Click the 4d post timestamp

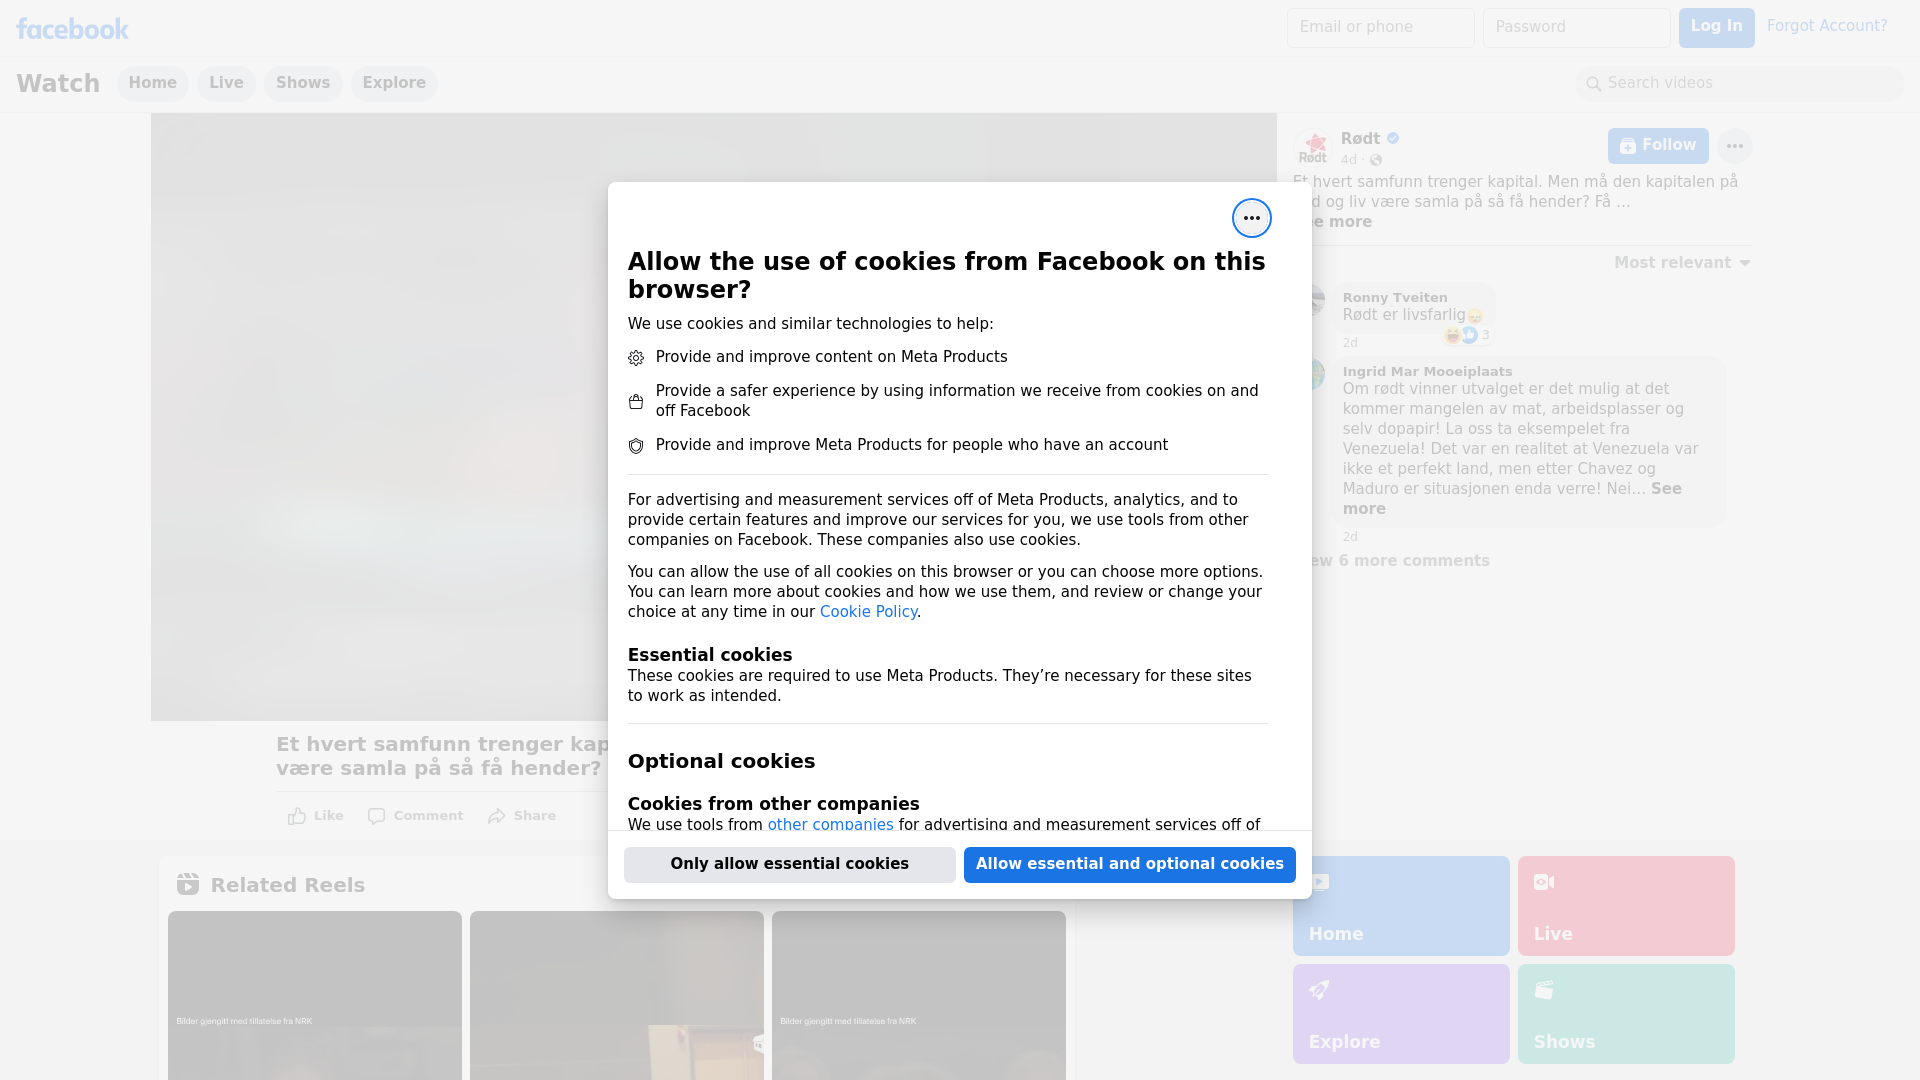coord(1349,160)
